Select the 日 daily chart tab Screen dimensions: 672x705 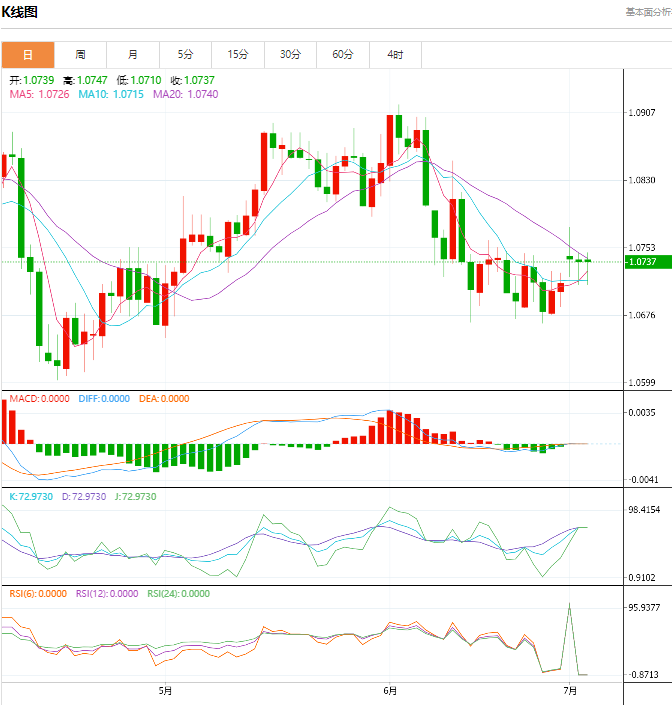pyautogui.click(x=27, y=54)
